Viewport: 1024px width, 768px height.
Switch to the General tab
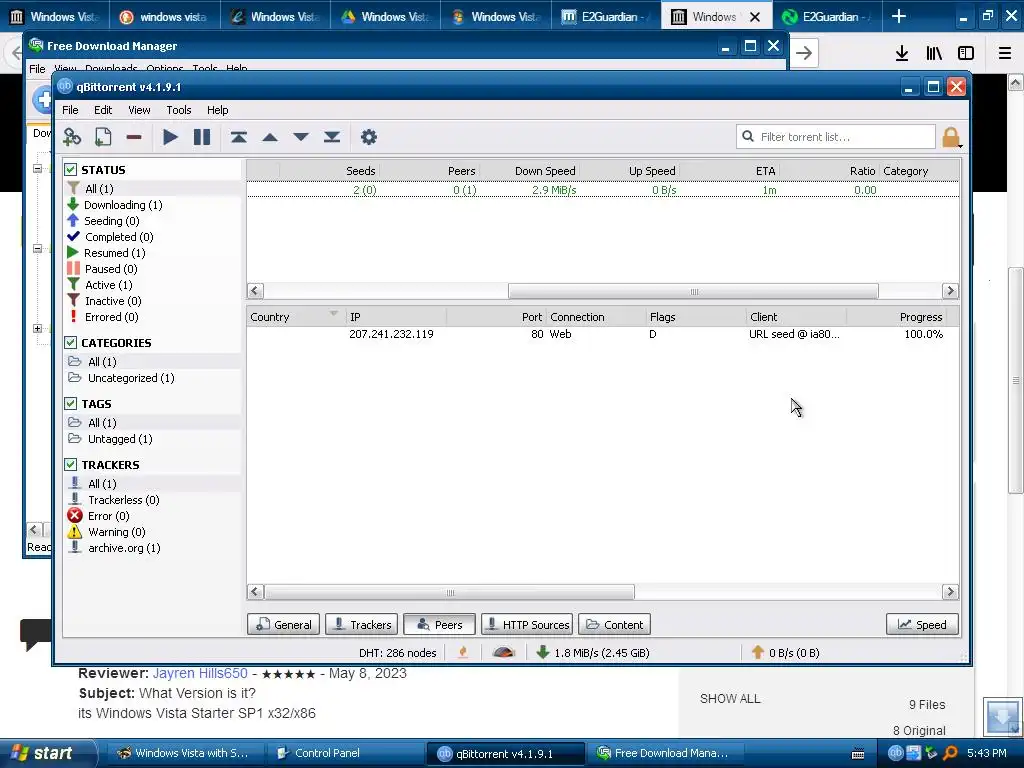[283, 624]
